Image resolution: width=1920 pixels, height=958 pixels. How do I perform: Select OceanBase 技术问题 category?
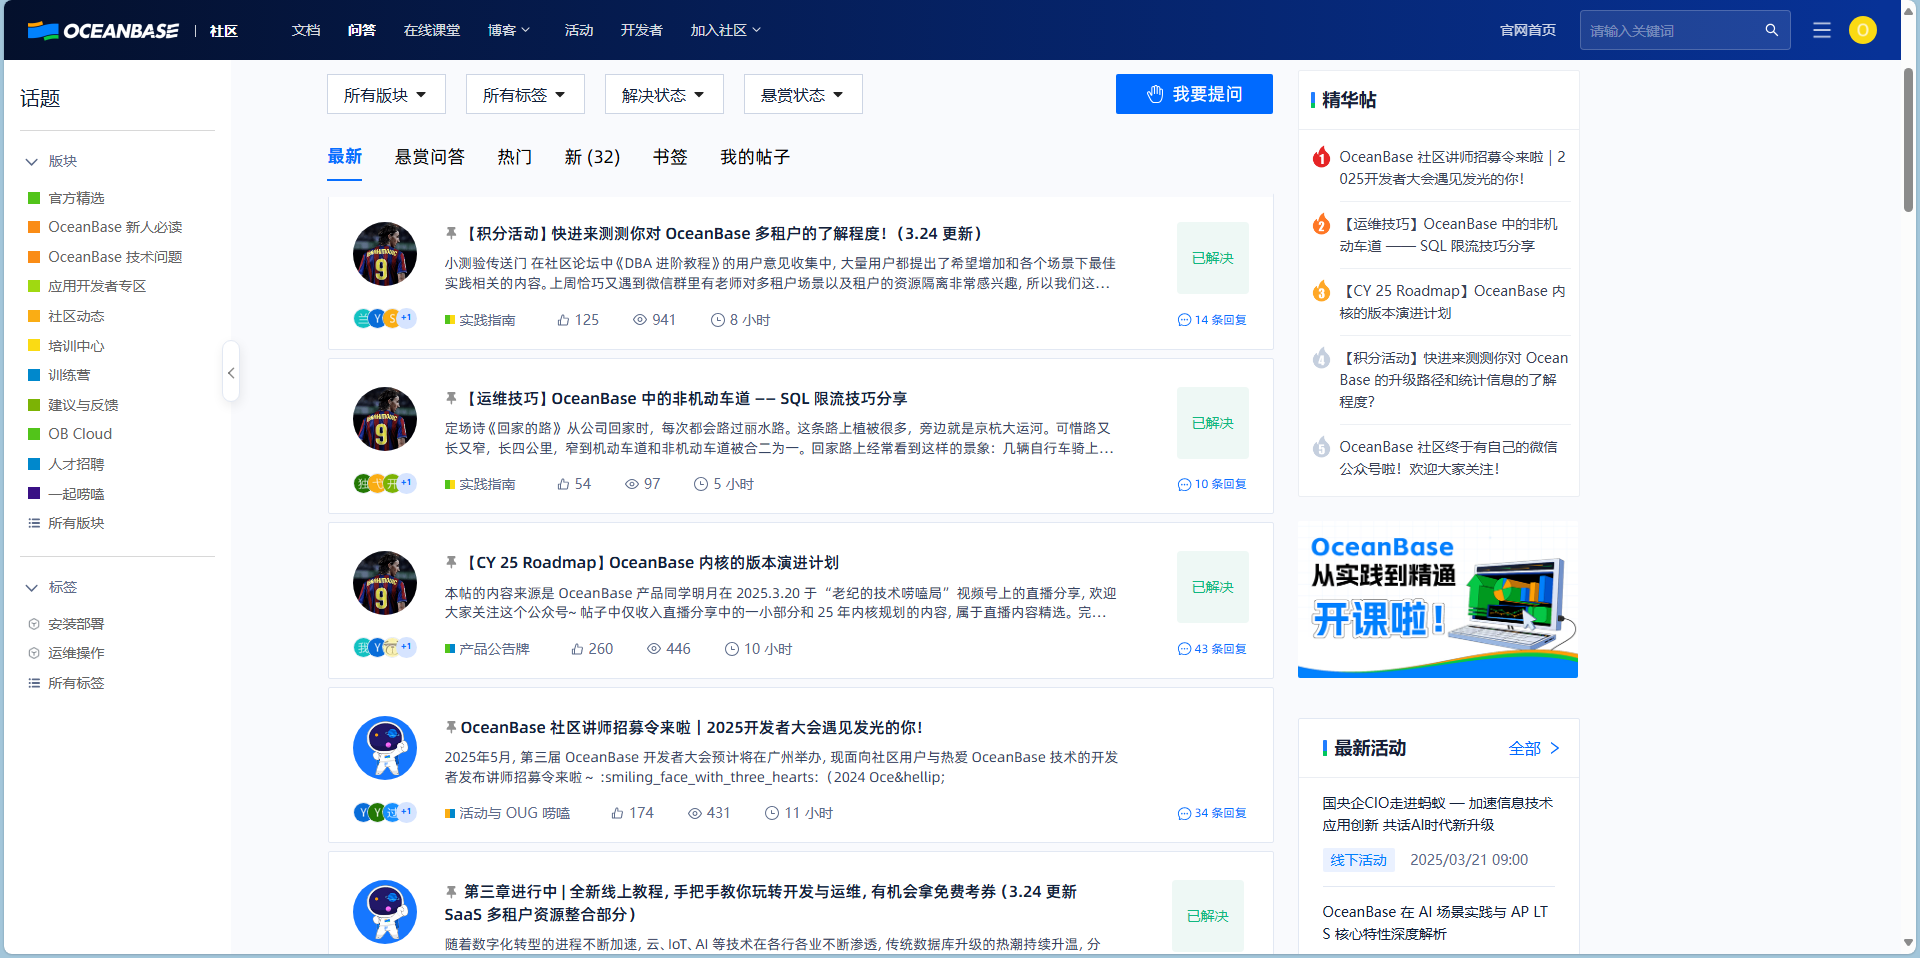click(x=115, y=257)
